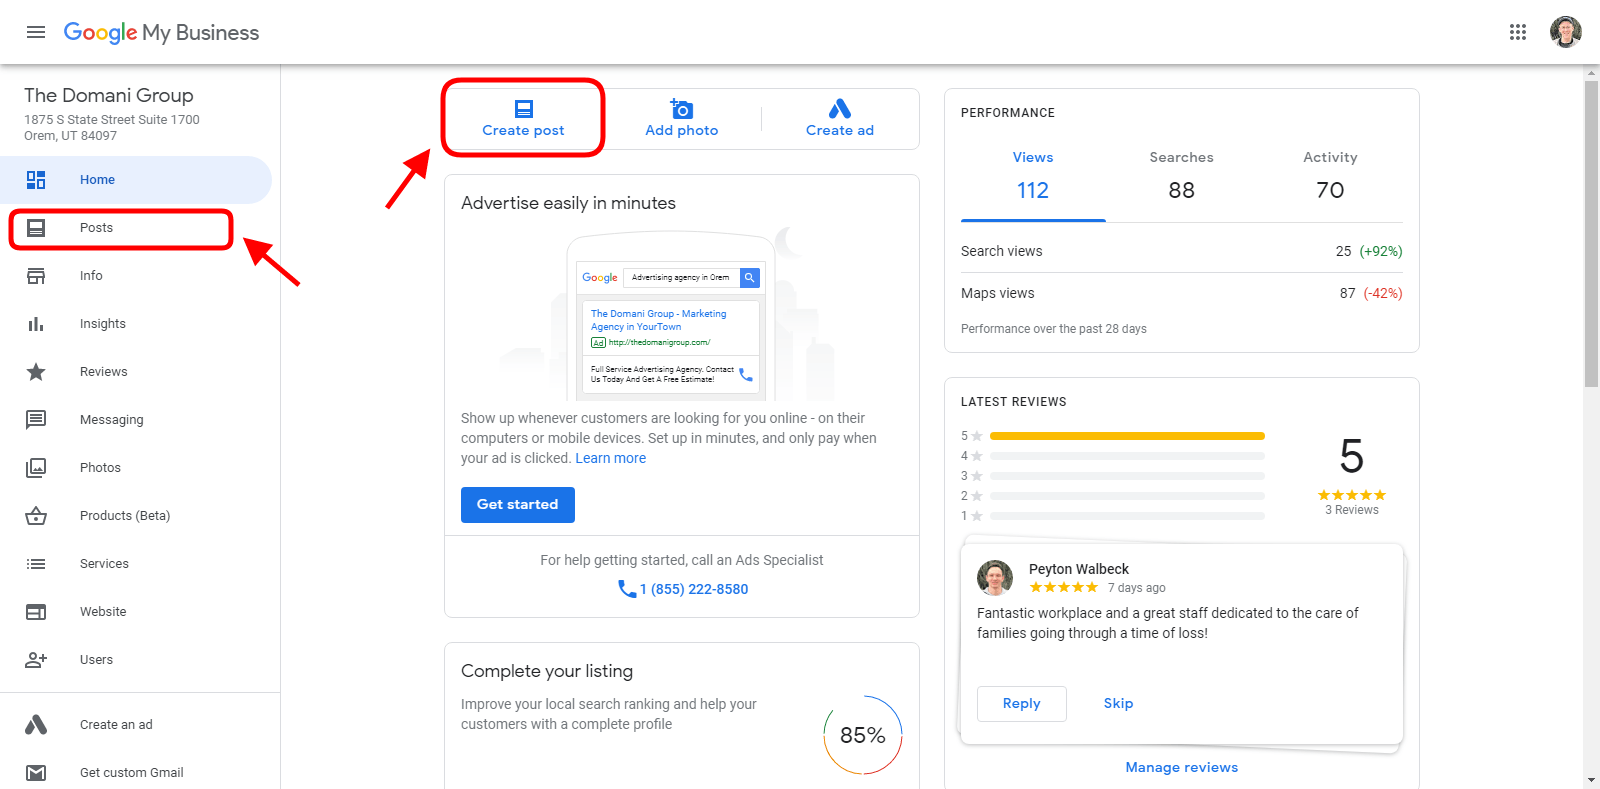Open Website in the sidebar
1600x789 pixels.
click(x=136, y=612)
